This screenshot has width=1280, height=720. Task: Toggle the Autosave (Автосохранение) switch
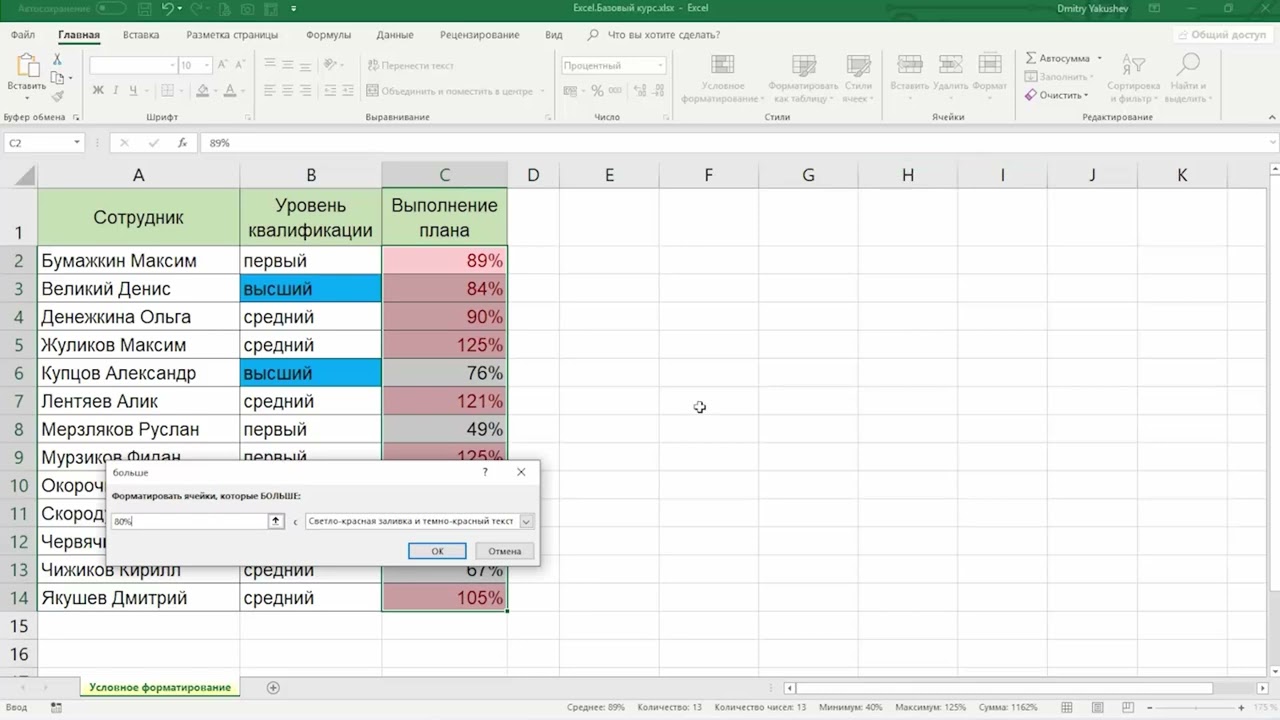110,8
